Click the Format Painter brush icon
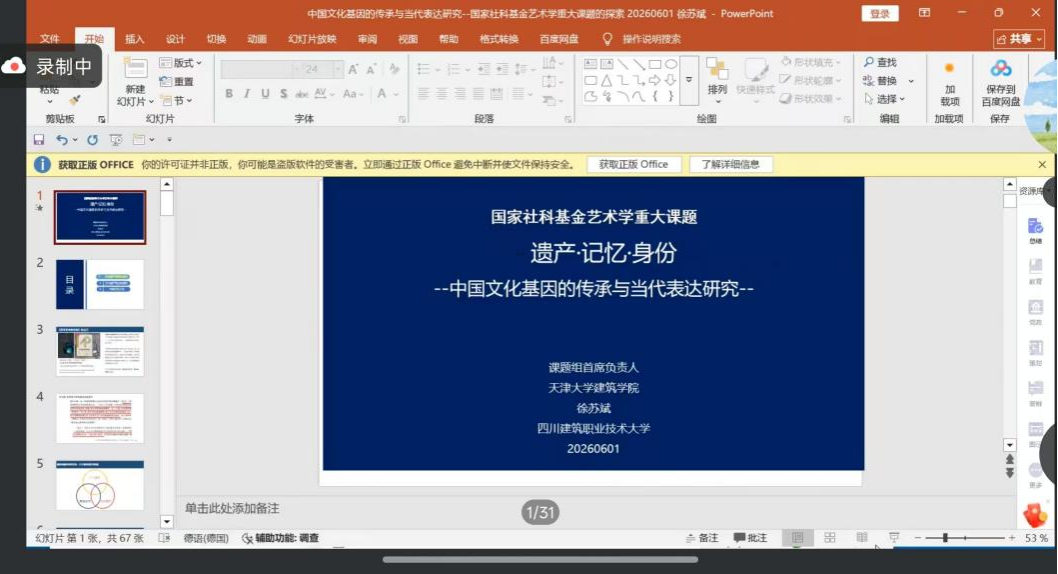The image size is (1058, 574). click(x=74, y=101)
